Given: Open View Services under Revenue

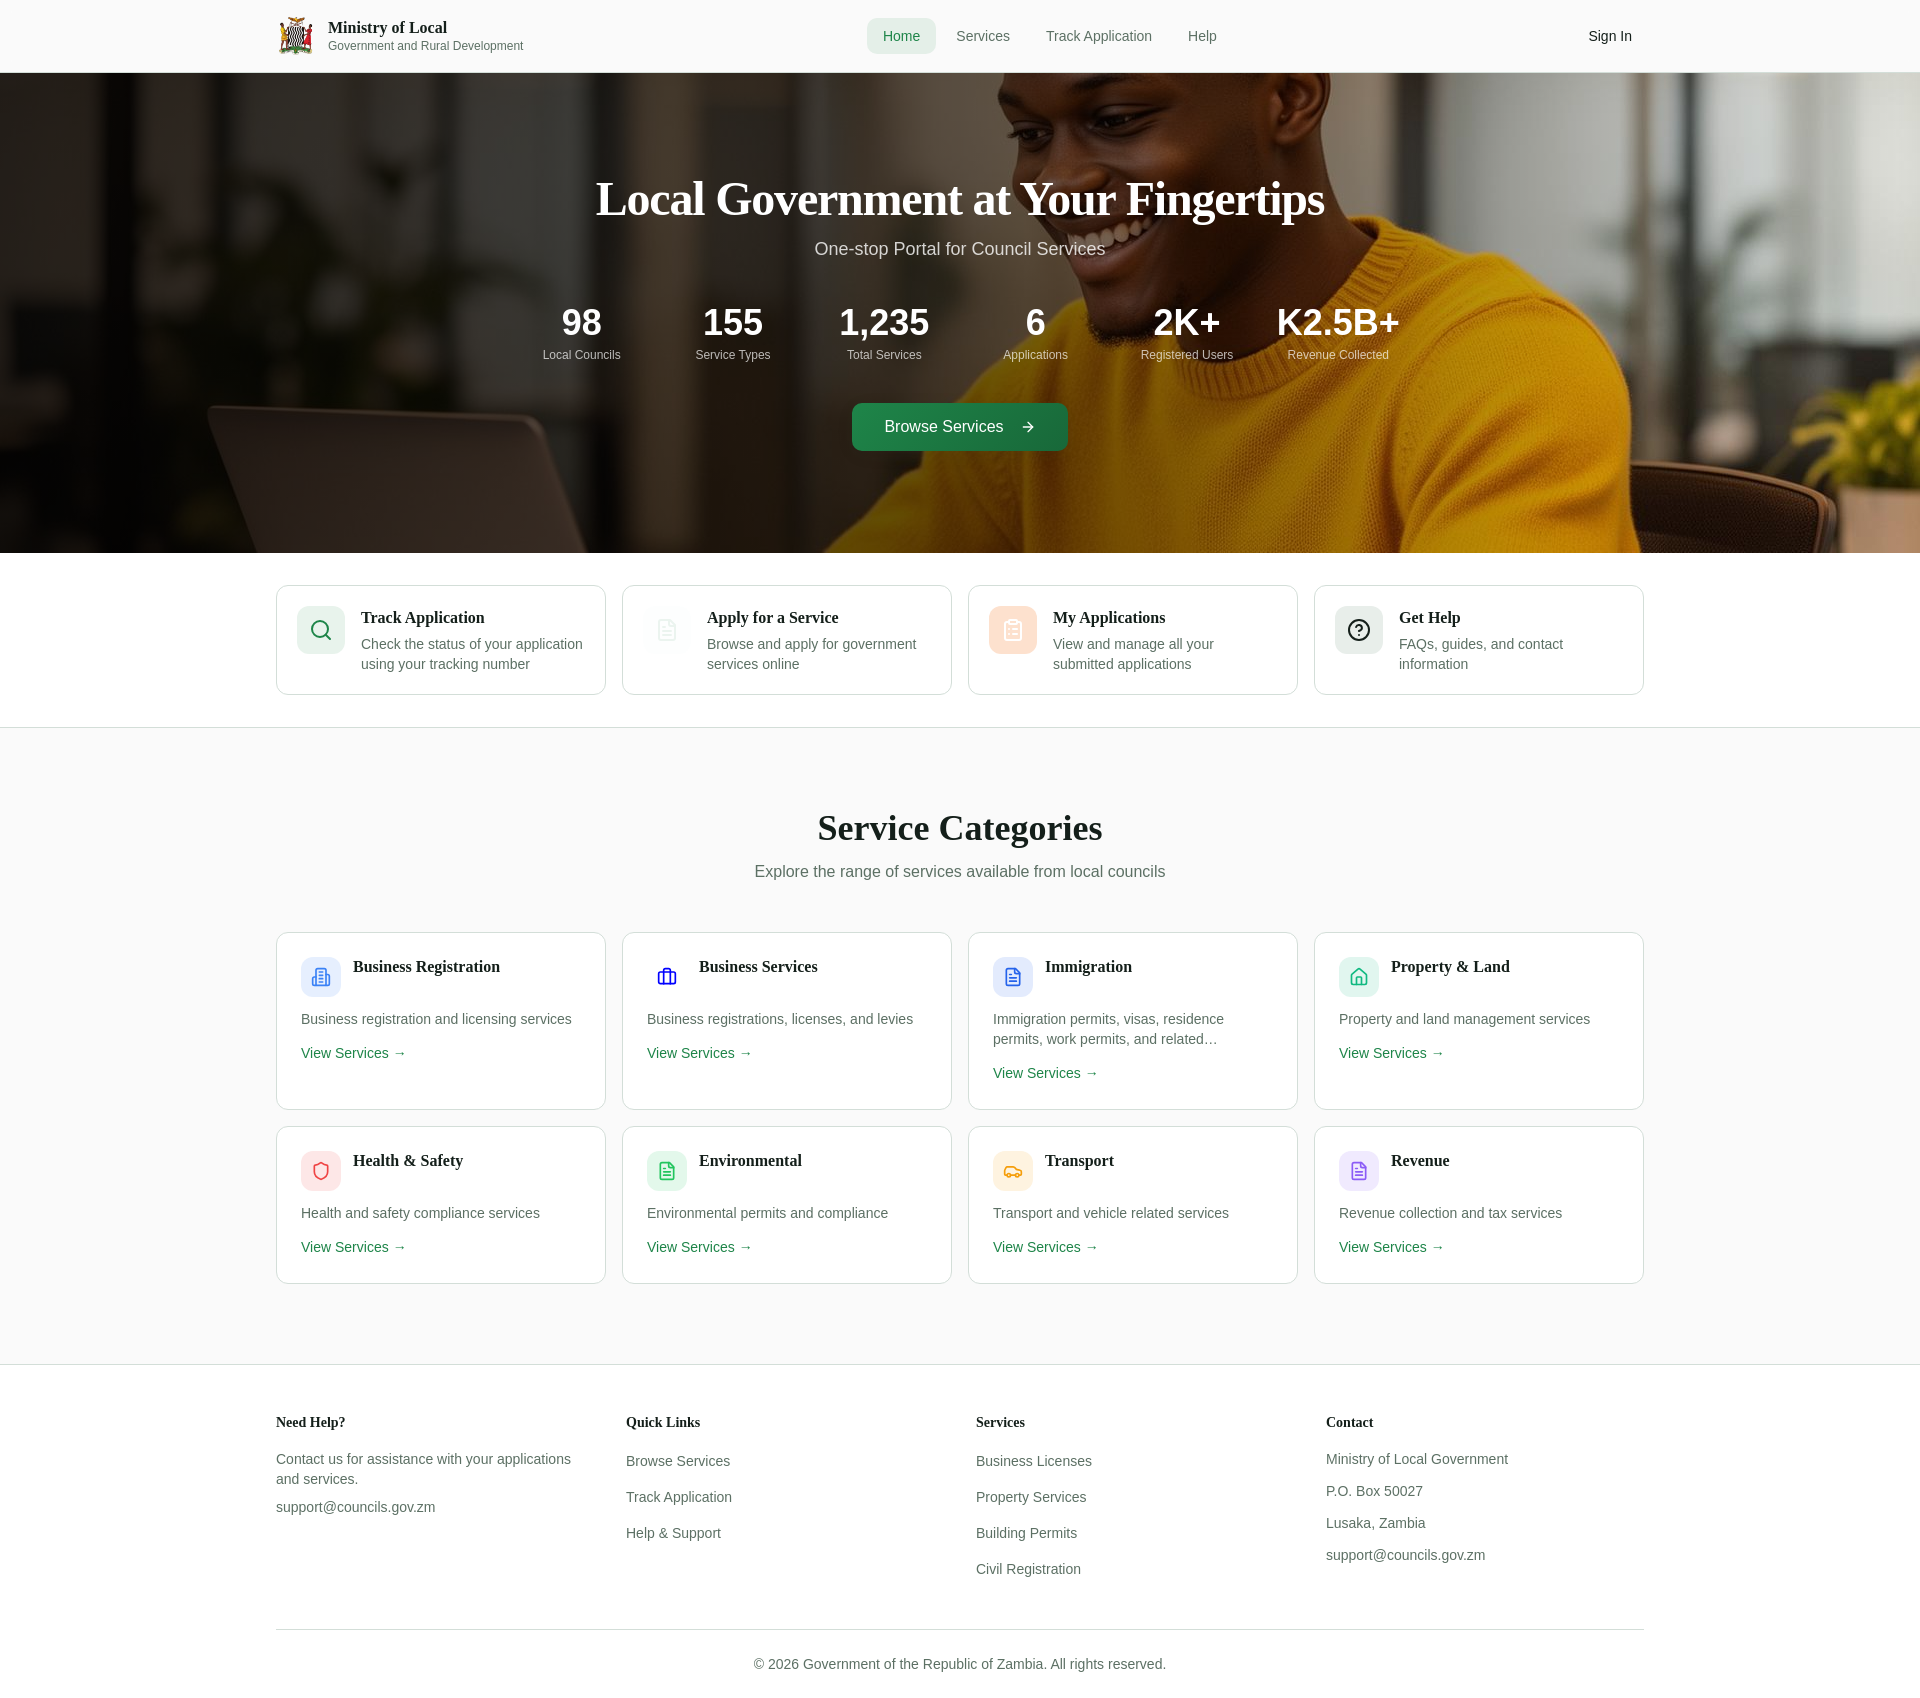Looking at the screenshot, I should pos(1391,1247).
